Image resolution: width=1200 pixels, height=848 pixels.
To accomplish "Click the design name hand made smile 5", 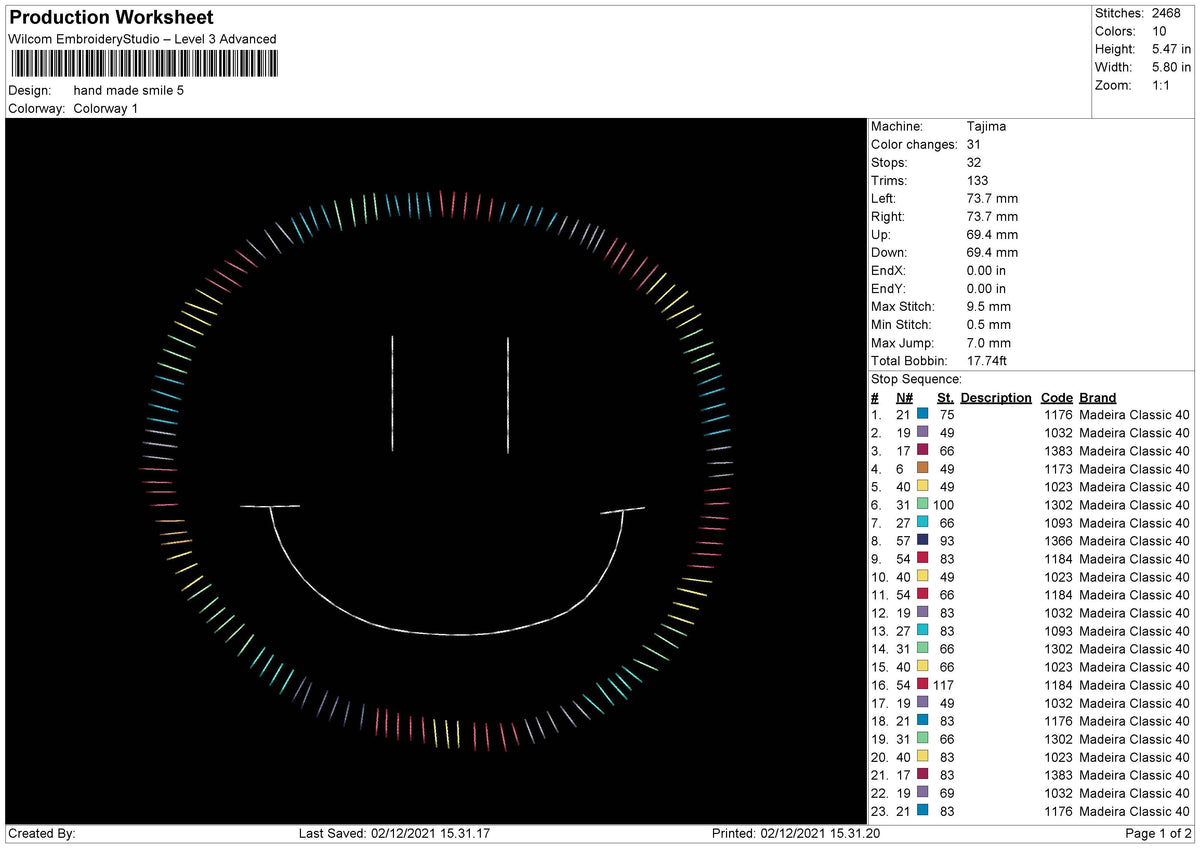I will (130, 90).
